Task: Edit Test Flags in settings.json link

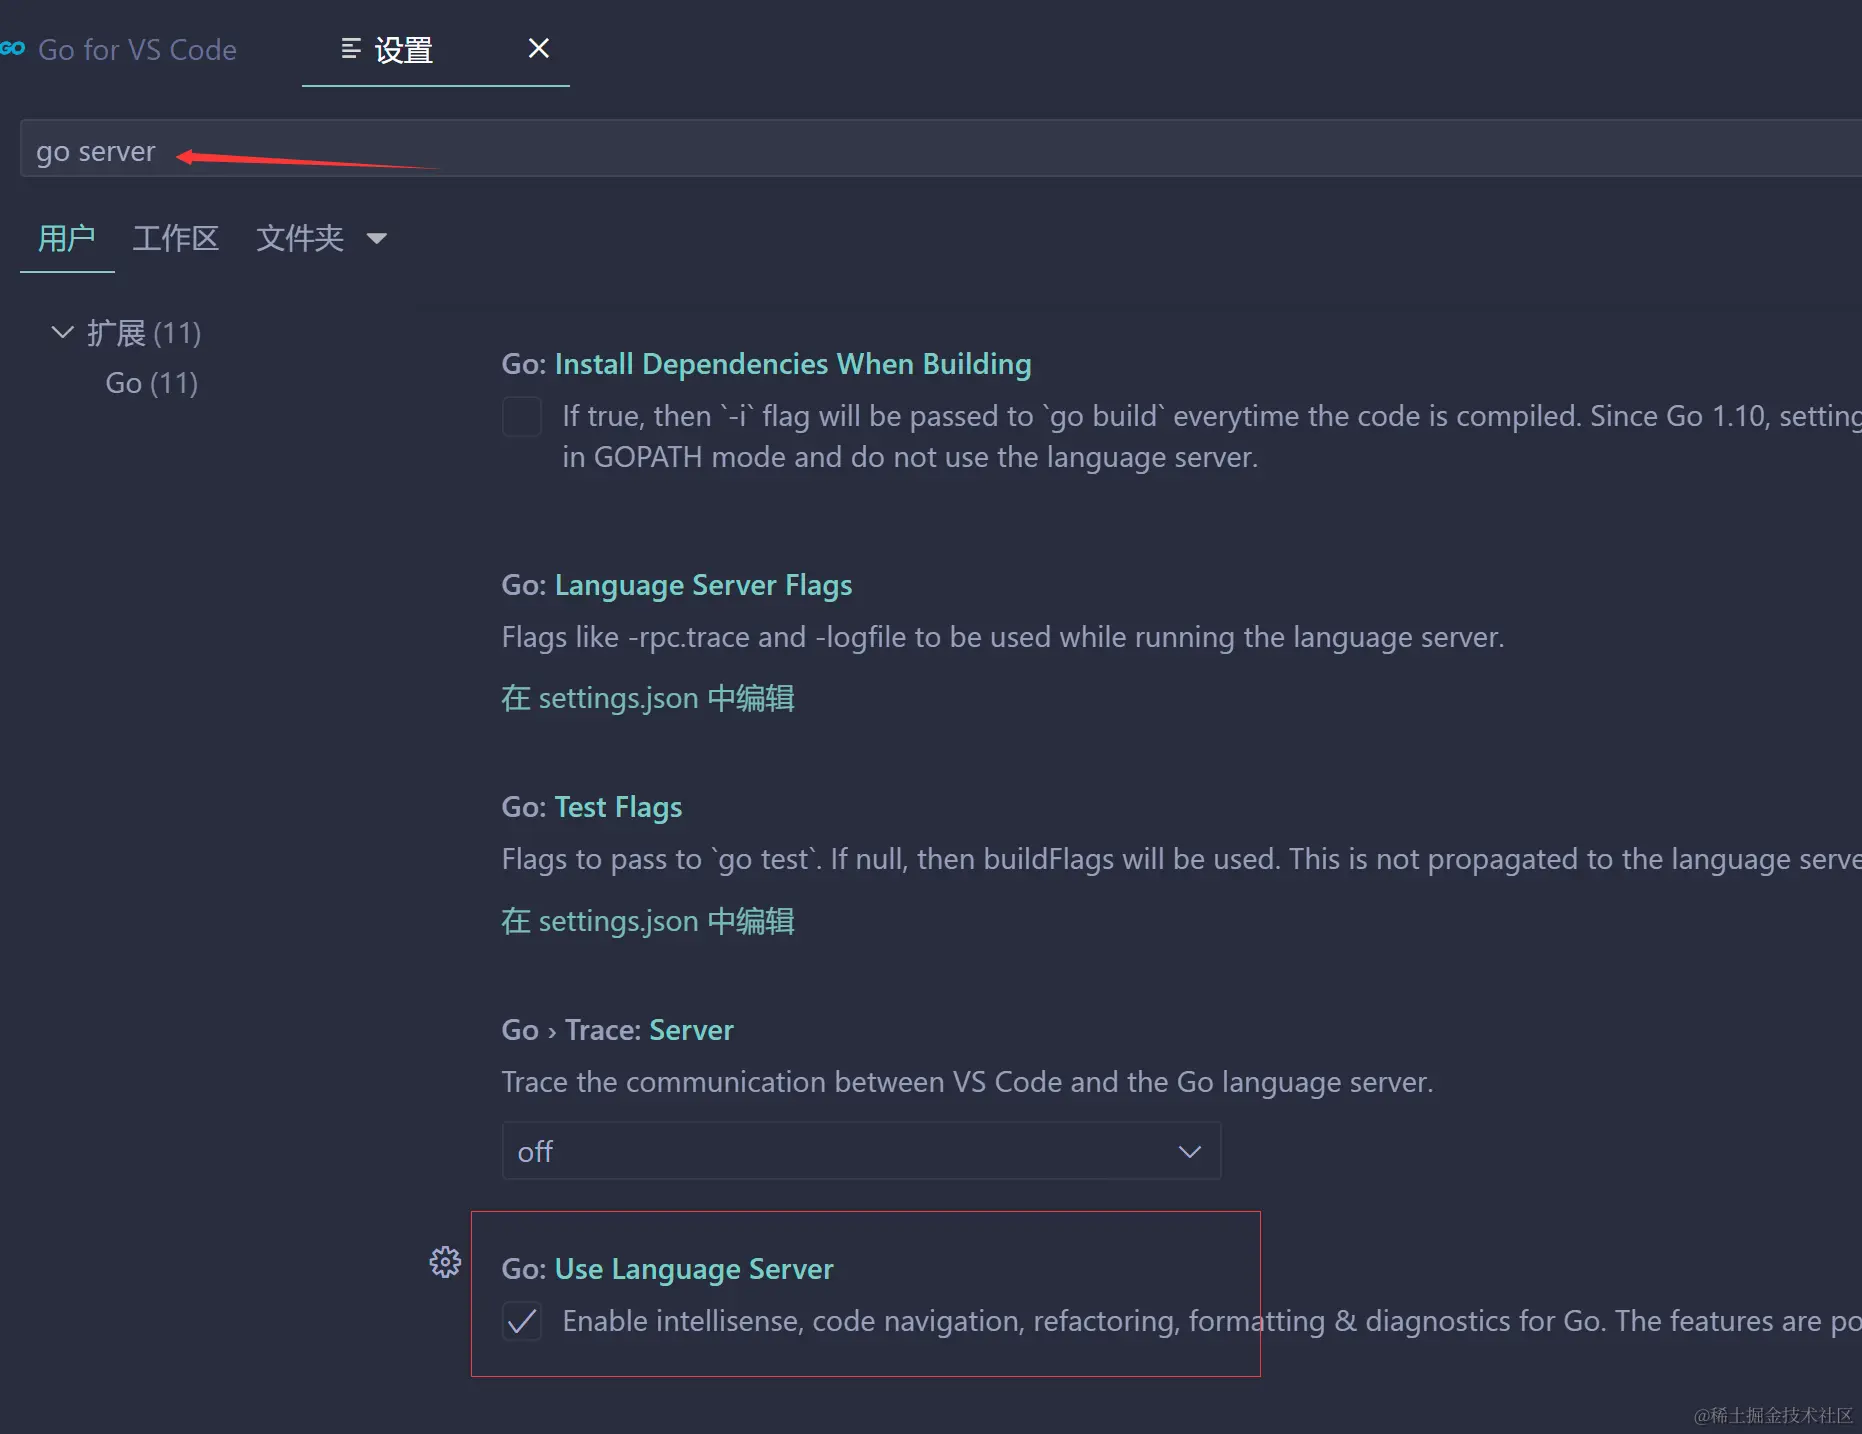Action: point(648,921)
